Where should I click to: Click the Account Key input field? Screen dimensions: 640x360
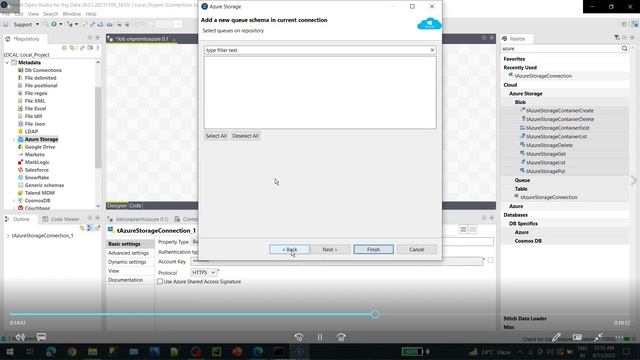tap(337, 262)
